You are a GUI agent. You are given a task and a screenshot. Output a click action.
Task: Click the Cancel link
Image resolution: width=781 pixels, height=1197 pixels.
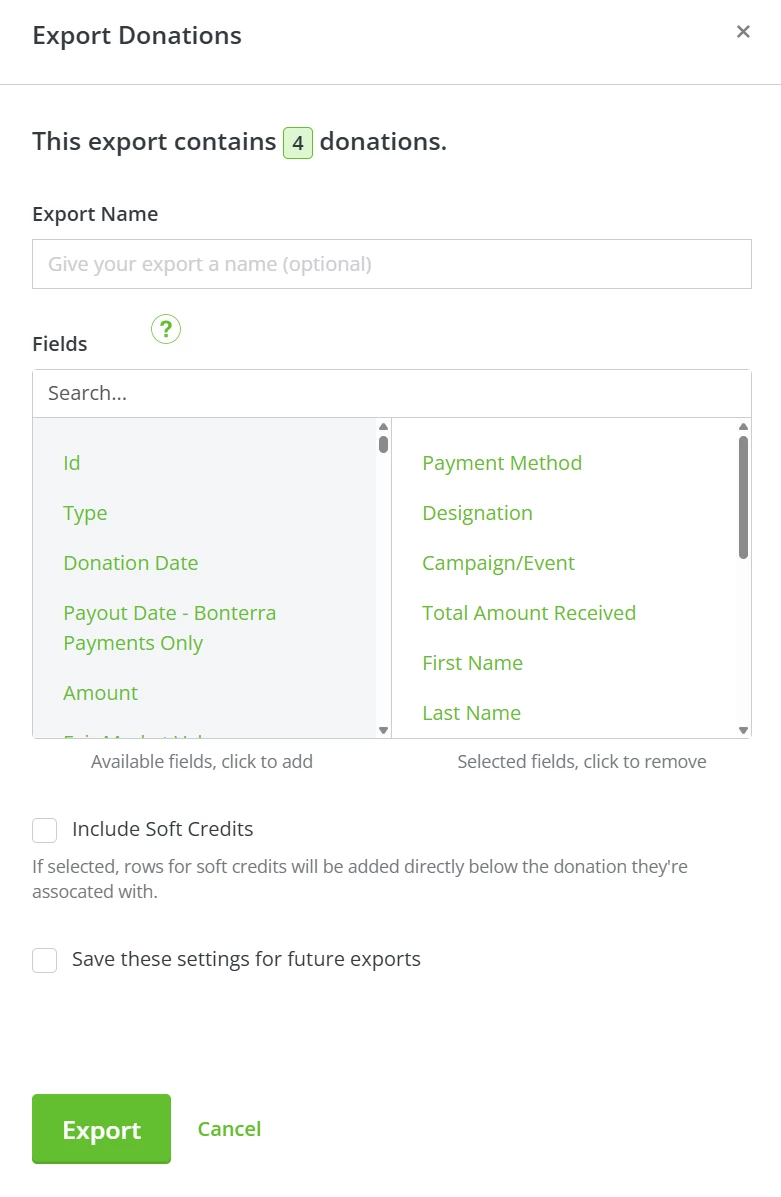(x=229, y=1129)
